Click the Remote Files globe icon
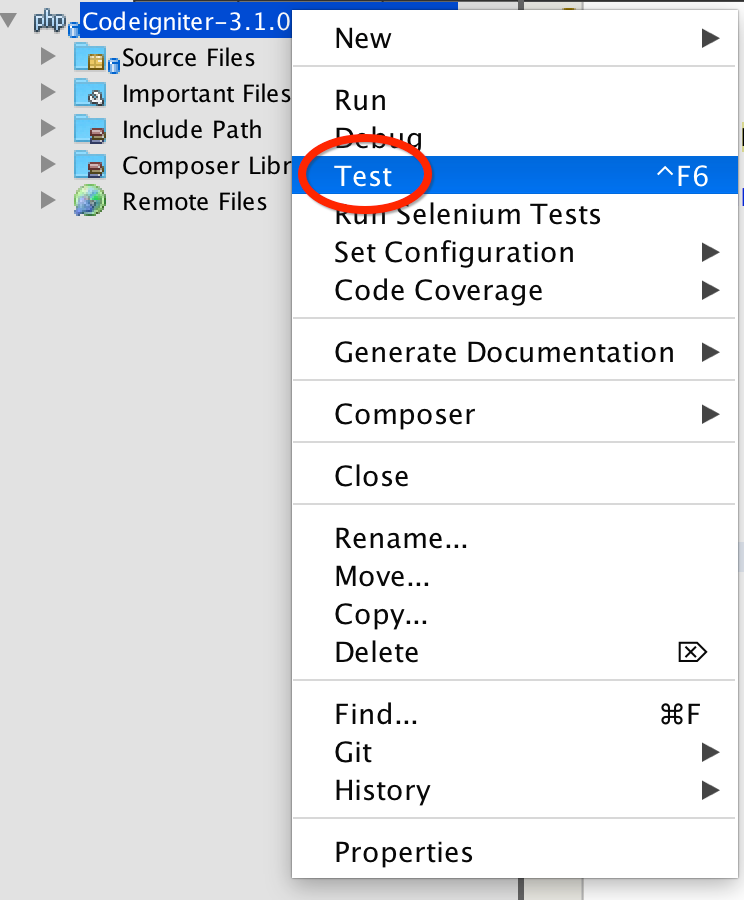 point(90,201)
